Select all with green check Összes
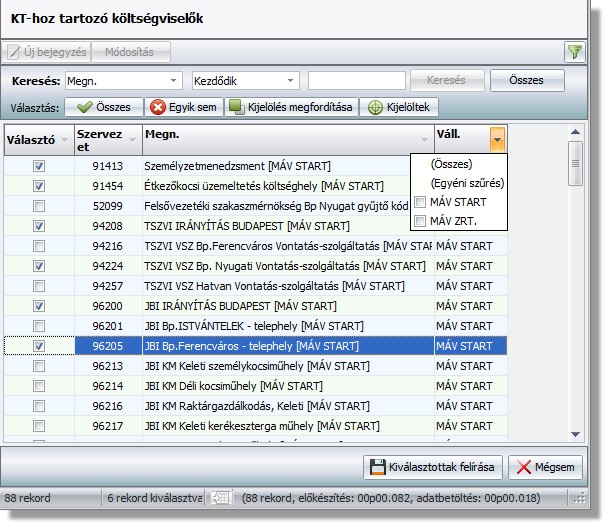 [104, 107]
